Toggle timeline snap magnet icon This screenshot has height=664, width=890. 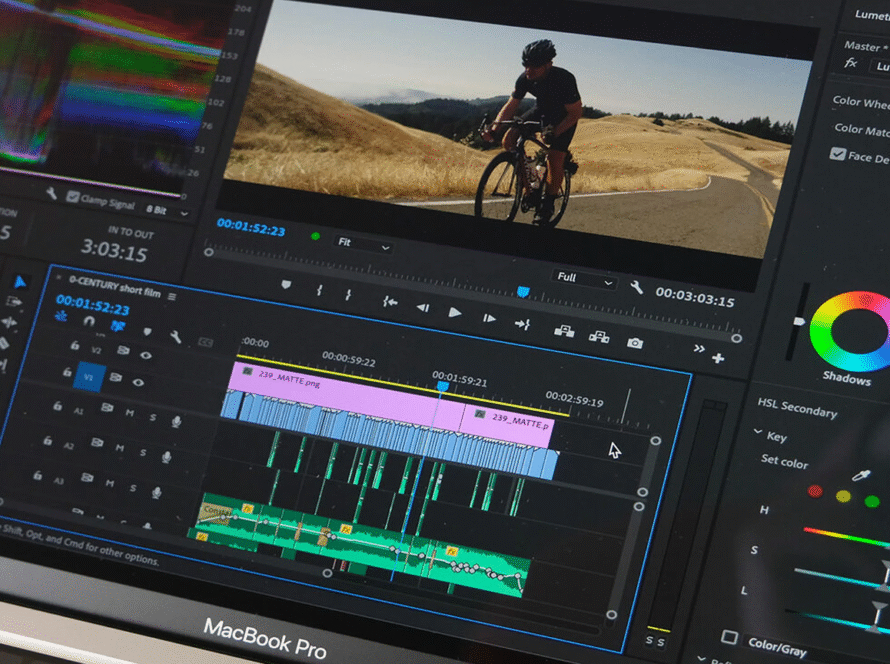click(89, 321)
